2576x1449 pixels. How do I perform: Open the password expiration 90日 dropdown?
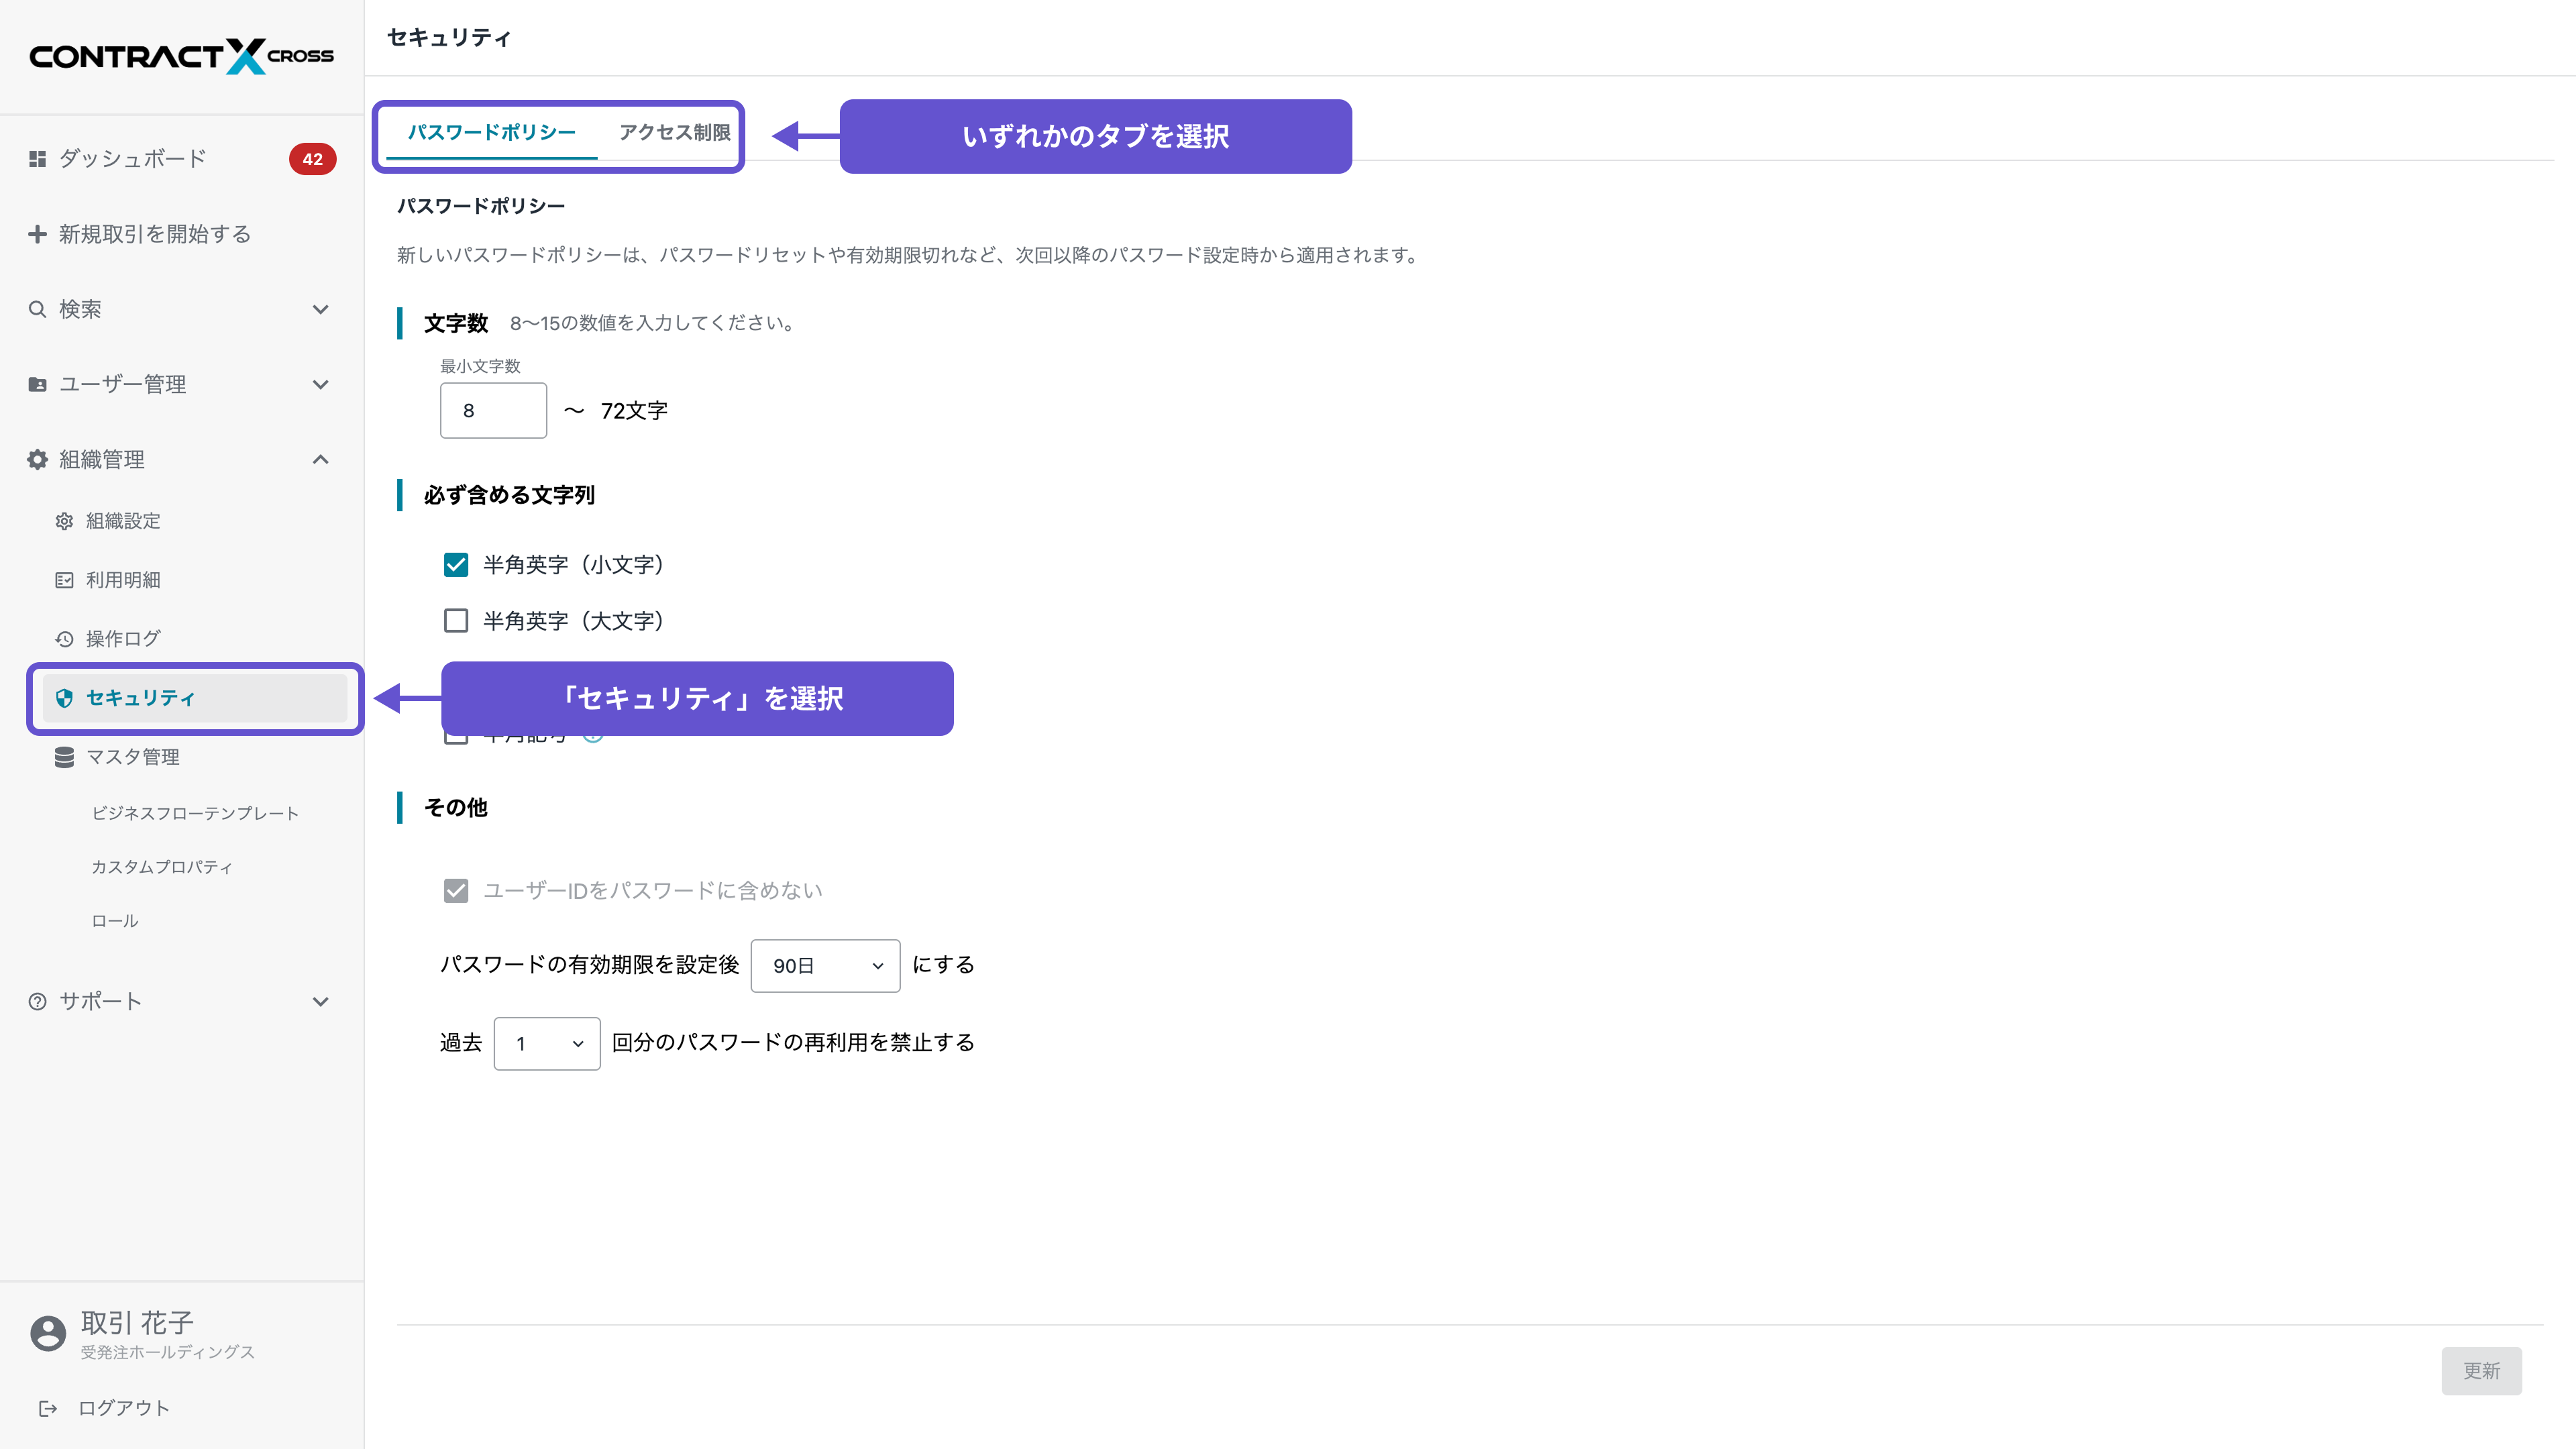[825, 965]
